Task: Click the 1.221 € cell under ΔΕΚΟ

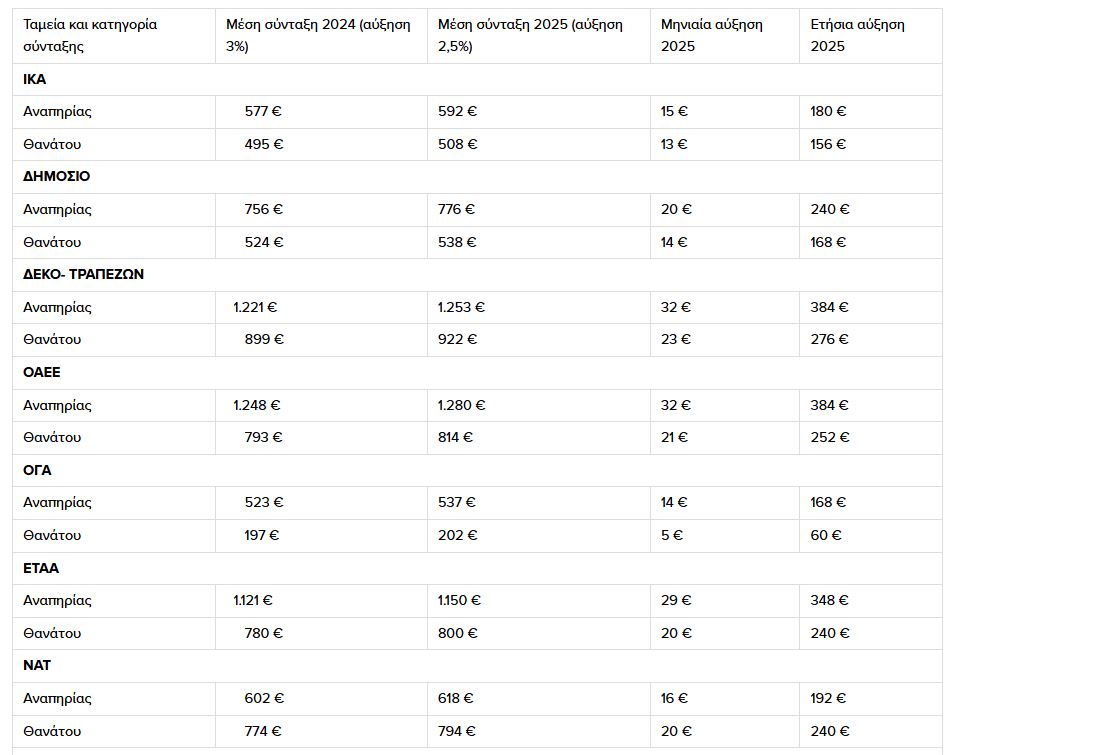Action: pyautogui.click(x=322, y=308)
